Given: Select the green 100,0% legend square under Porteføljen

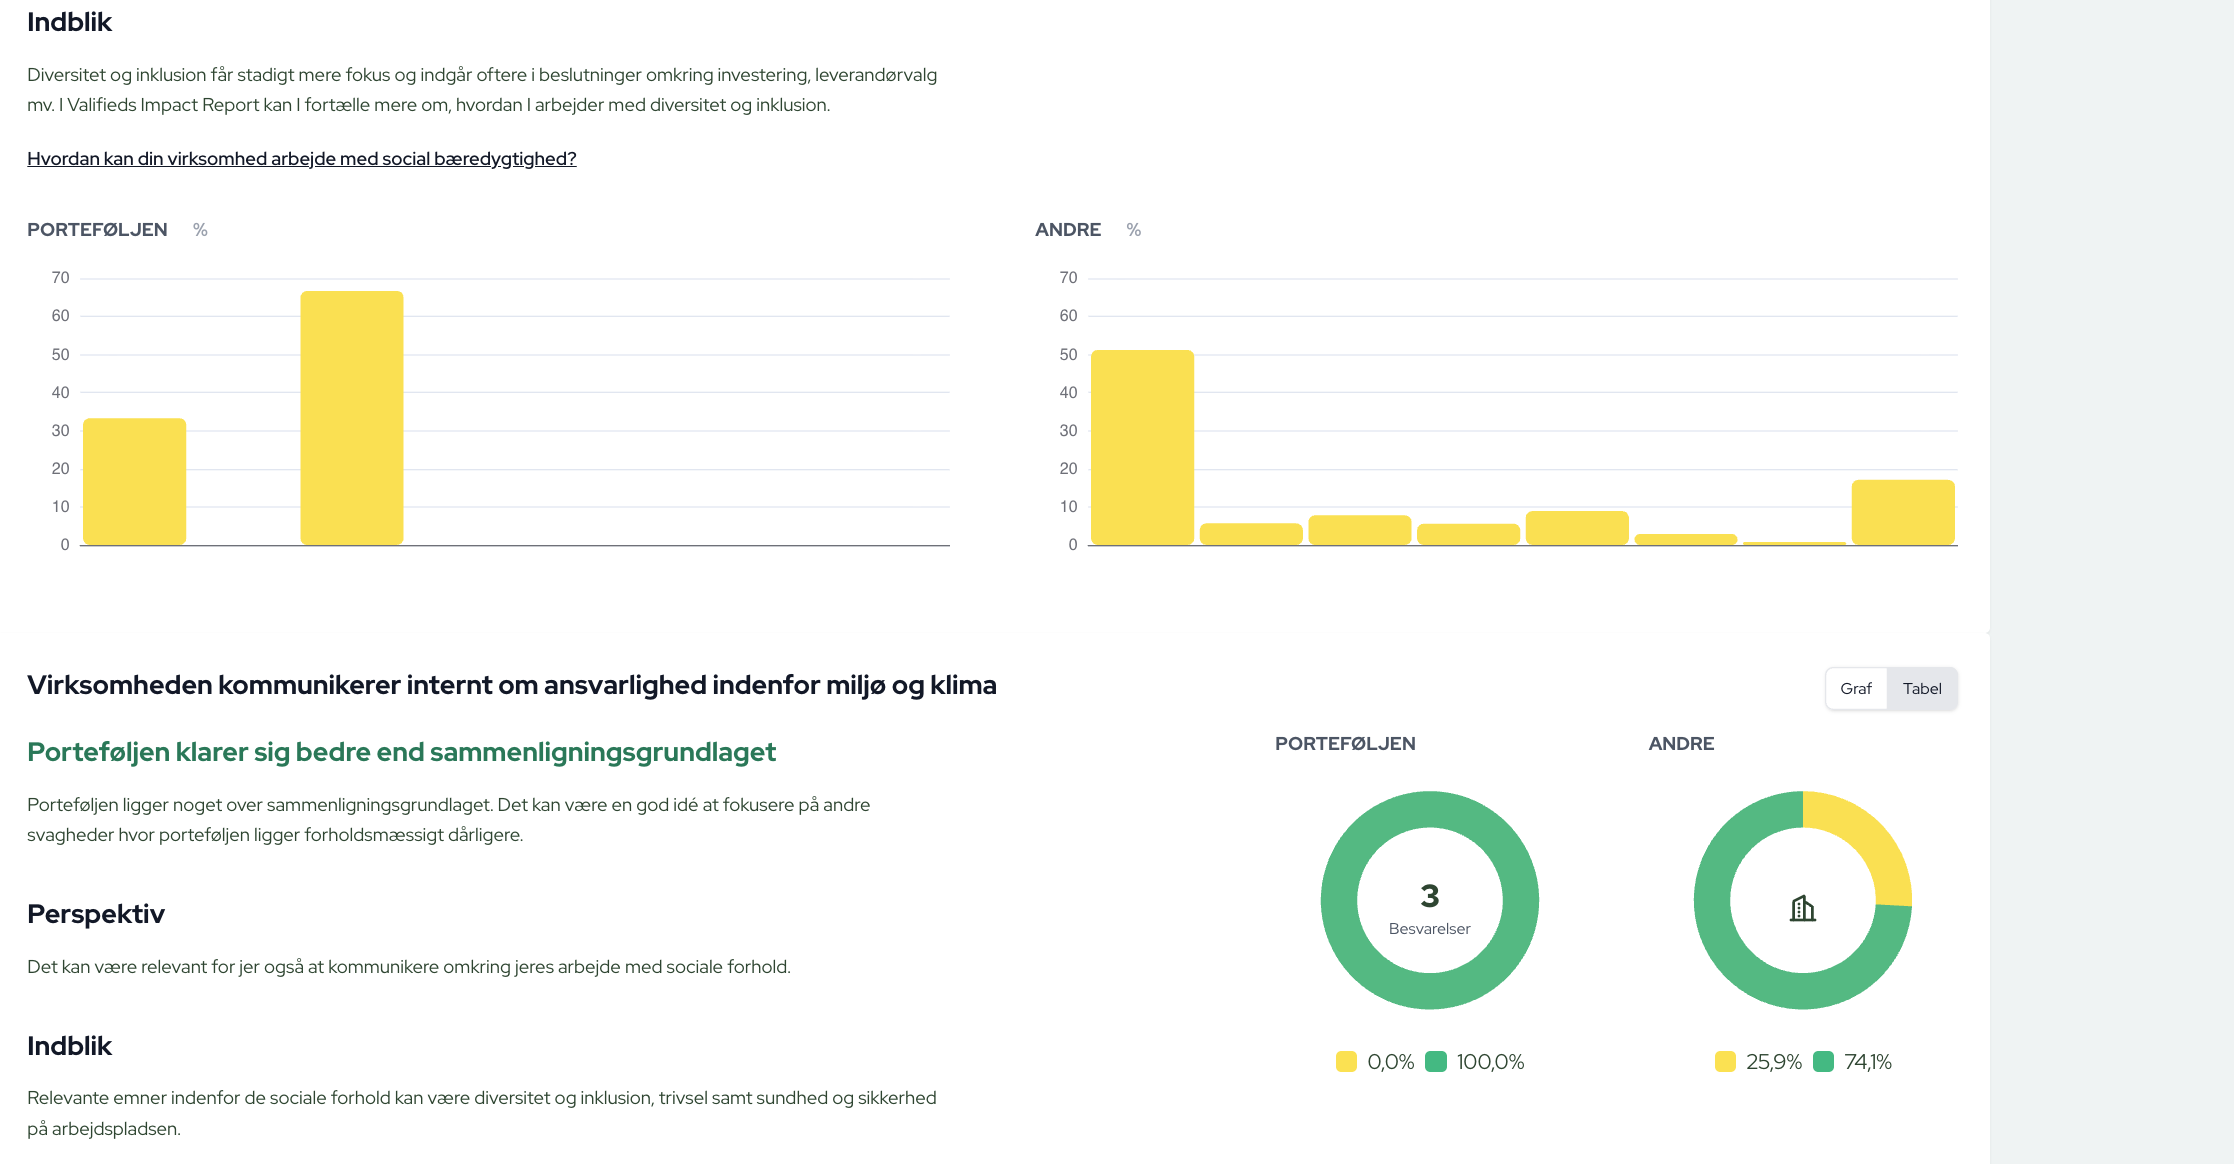Looking at the screenshot, I should pyautogui.click(x=1438, y=1061).
